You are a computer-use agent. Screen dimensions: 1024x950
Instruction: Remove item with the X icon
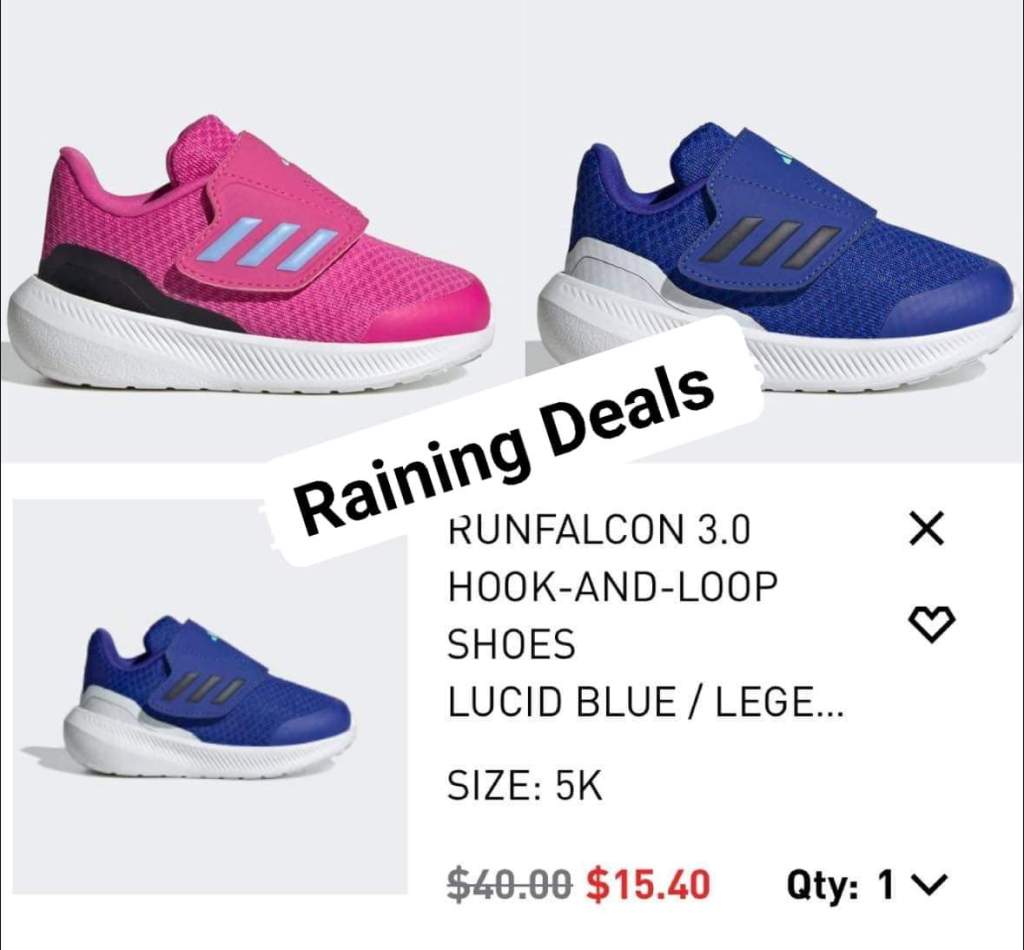(x=927, y=528)
